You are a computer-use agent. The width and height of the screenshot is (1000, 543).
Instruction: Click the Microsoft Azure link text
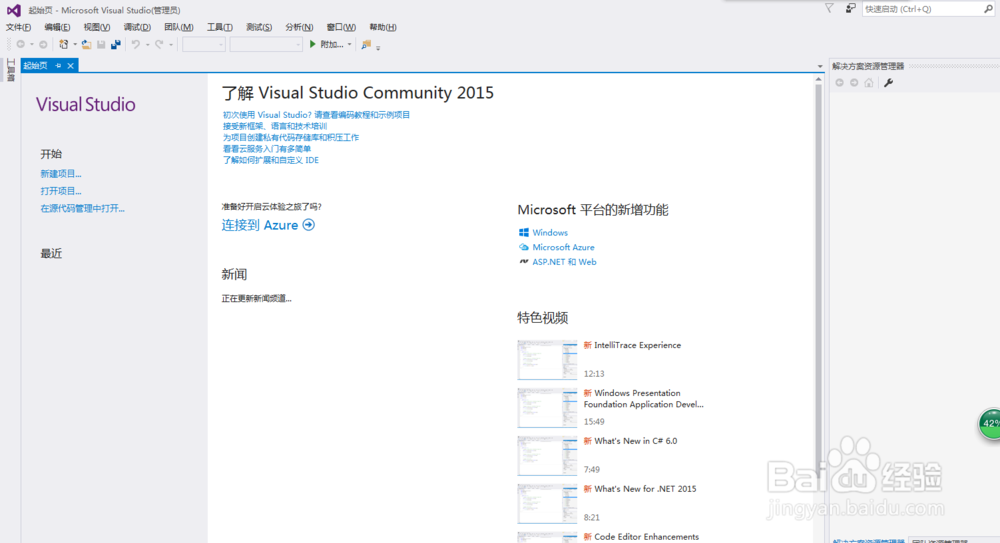point(563,248)
